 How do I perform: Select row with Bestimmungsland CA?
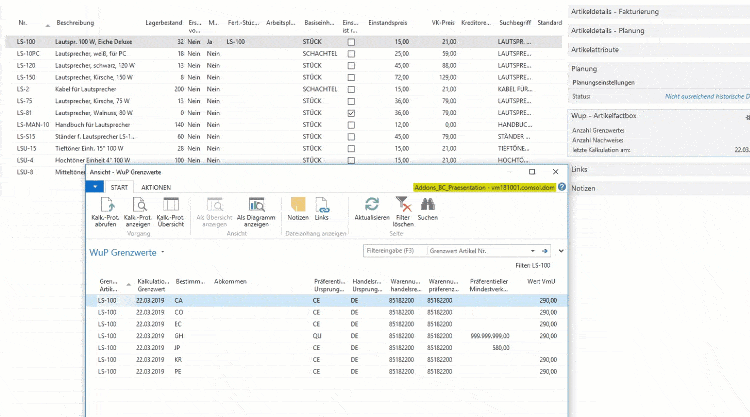pyautogui.click(x=327, y=301)
